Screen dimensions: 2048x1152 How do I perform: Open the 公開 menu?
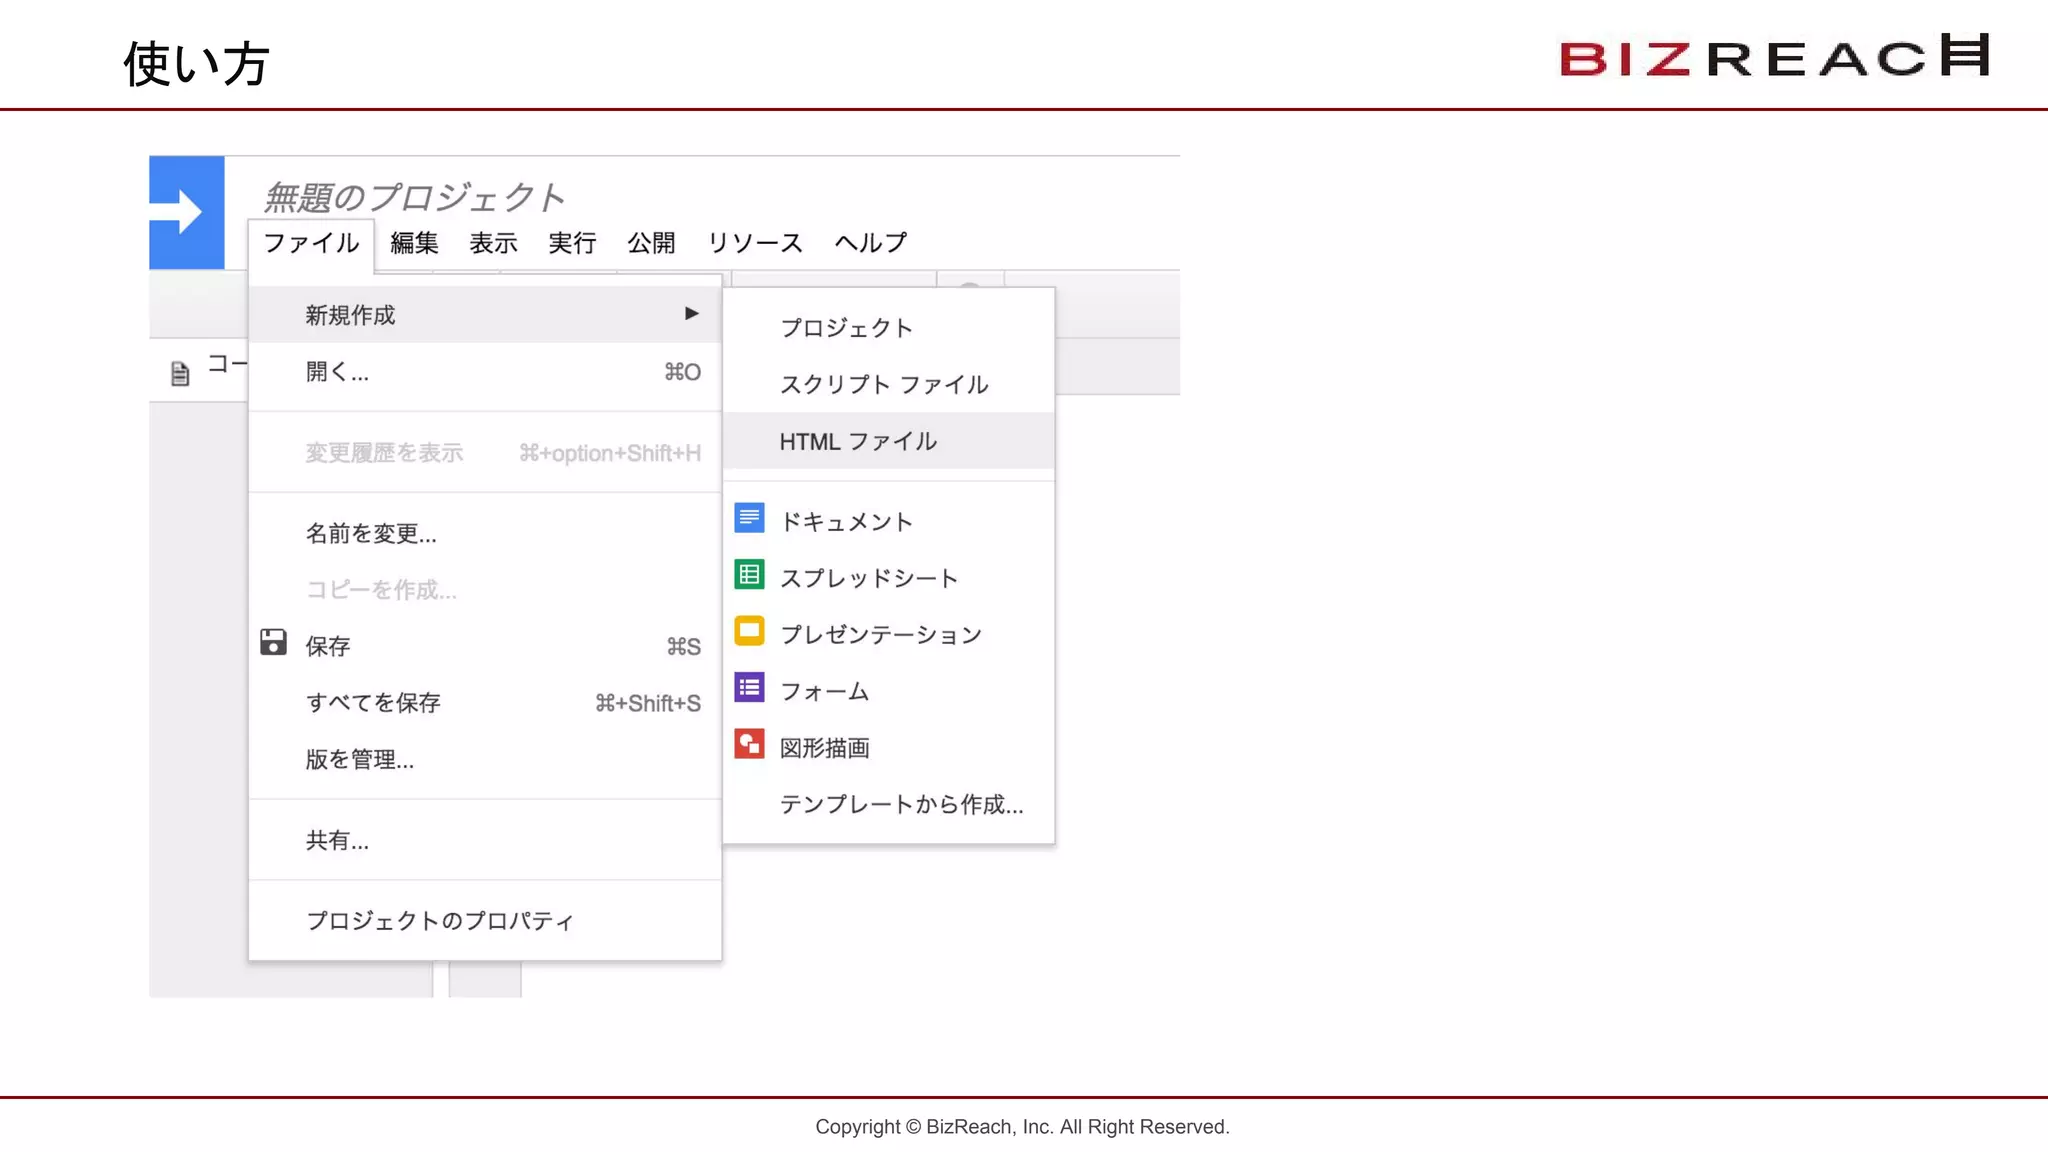click(x=651, y=243)
